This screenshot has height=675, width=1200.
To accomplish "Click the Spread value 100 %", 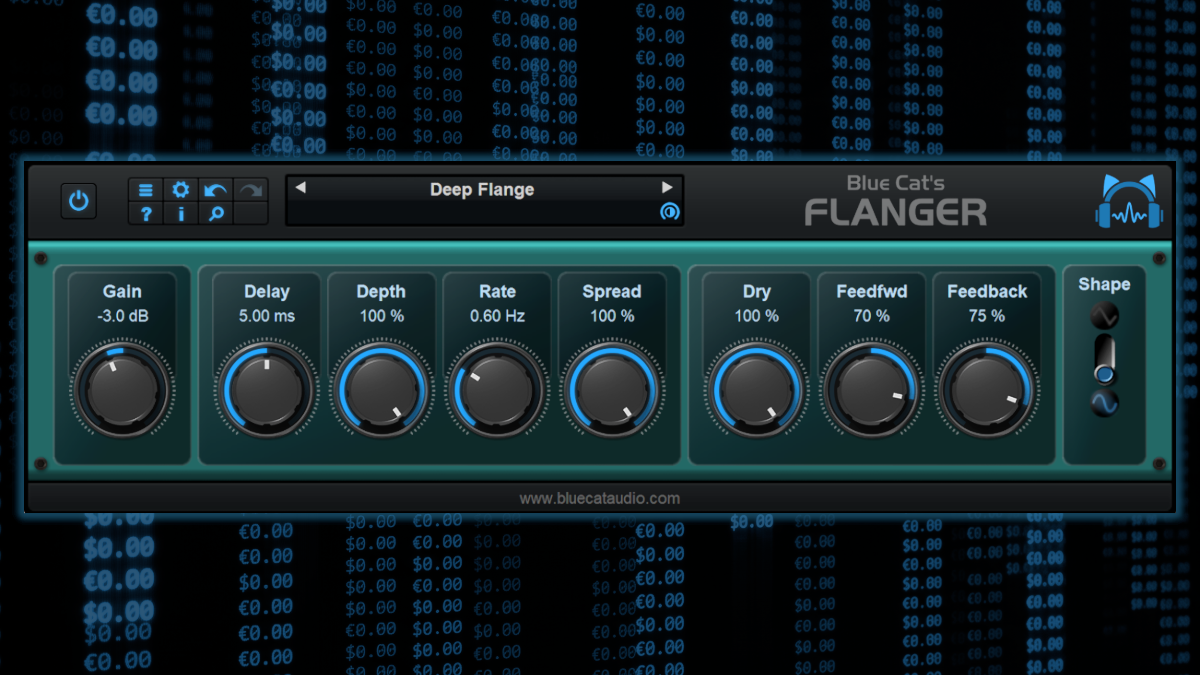I will (x=612, y=316).
